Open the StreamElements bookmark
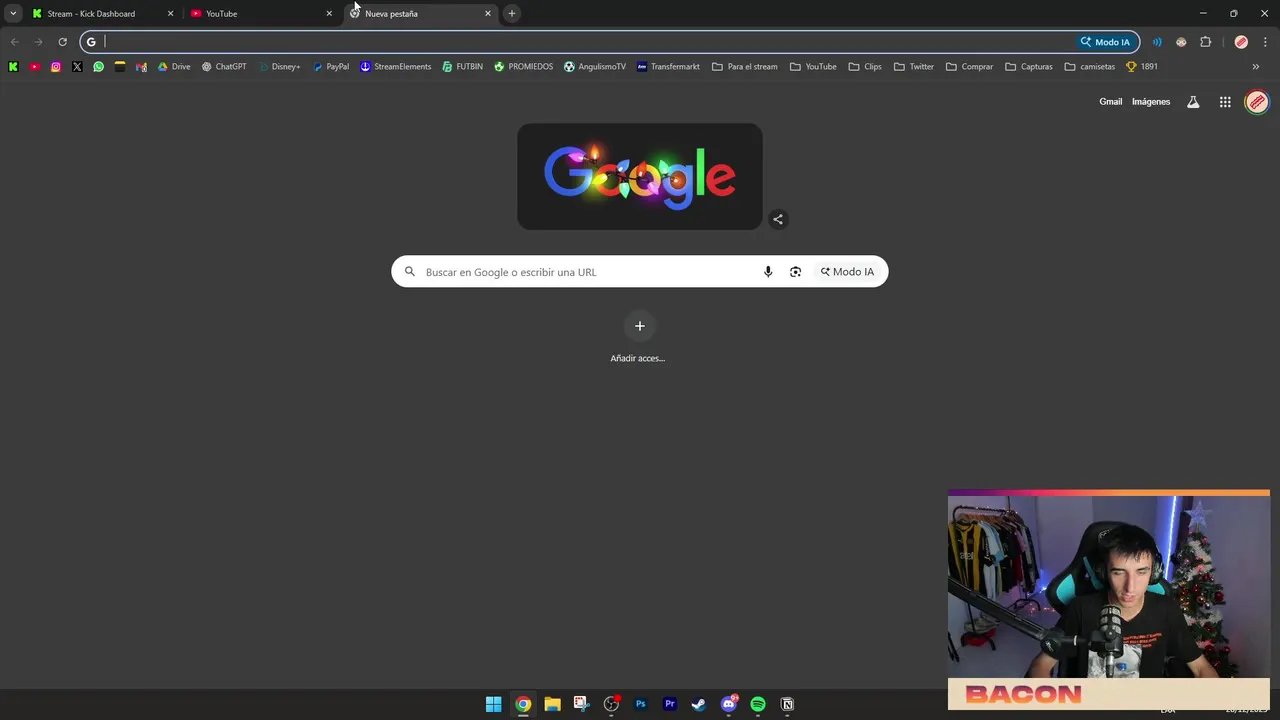Viewport: 1280px width, 720px height. (x=396, y=67)
